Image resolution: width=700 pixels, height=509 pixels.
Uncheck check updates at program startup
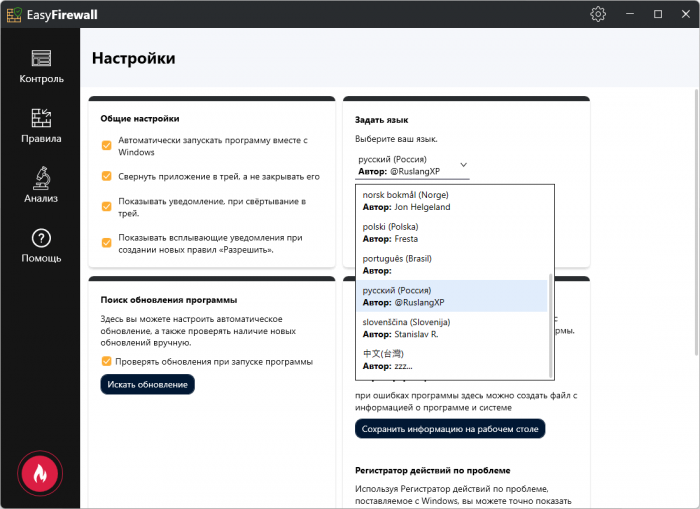tap(107, 361)
